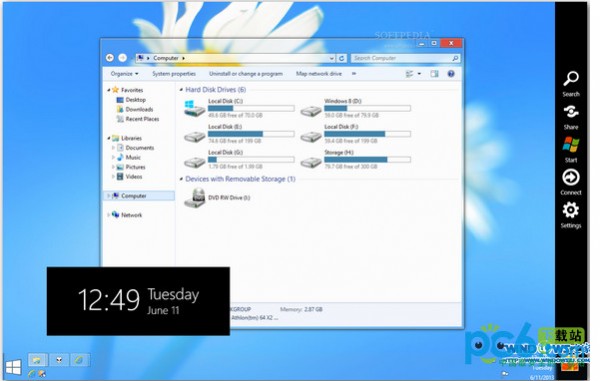The width and height of the screenshot is (600, 381).
Task: Refresh the Computer address bar
Action: click(341, 58)
